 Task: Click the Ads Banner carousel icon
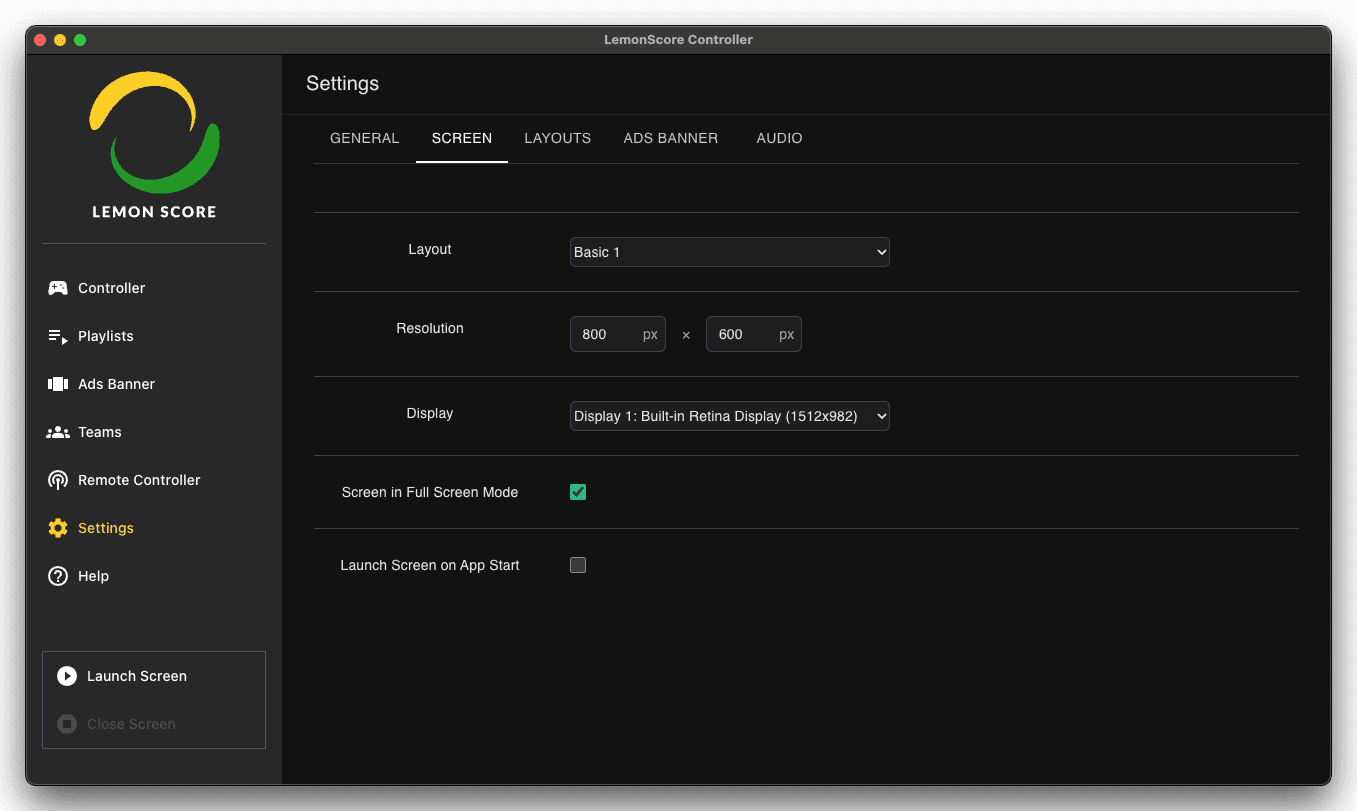[x=58, y=384]
